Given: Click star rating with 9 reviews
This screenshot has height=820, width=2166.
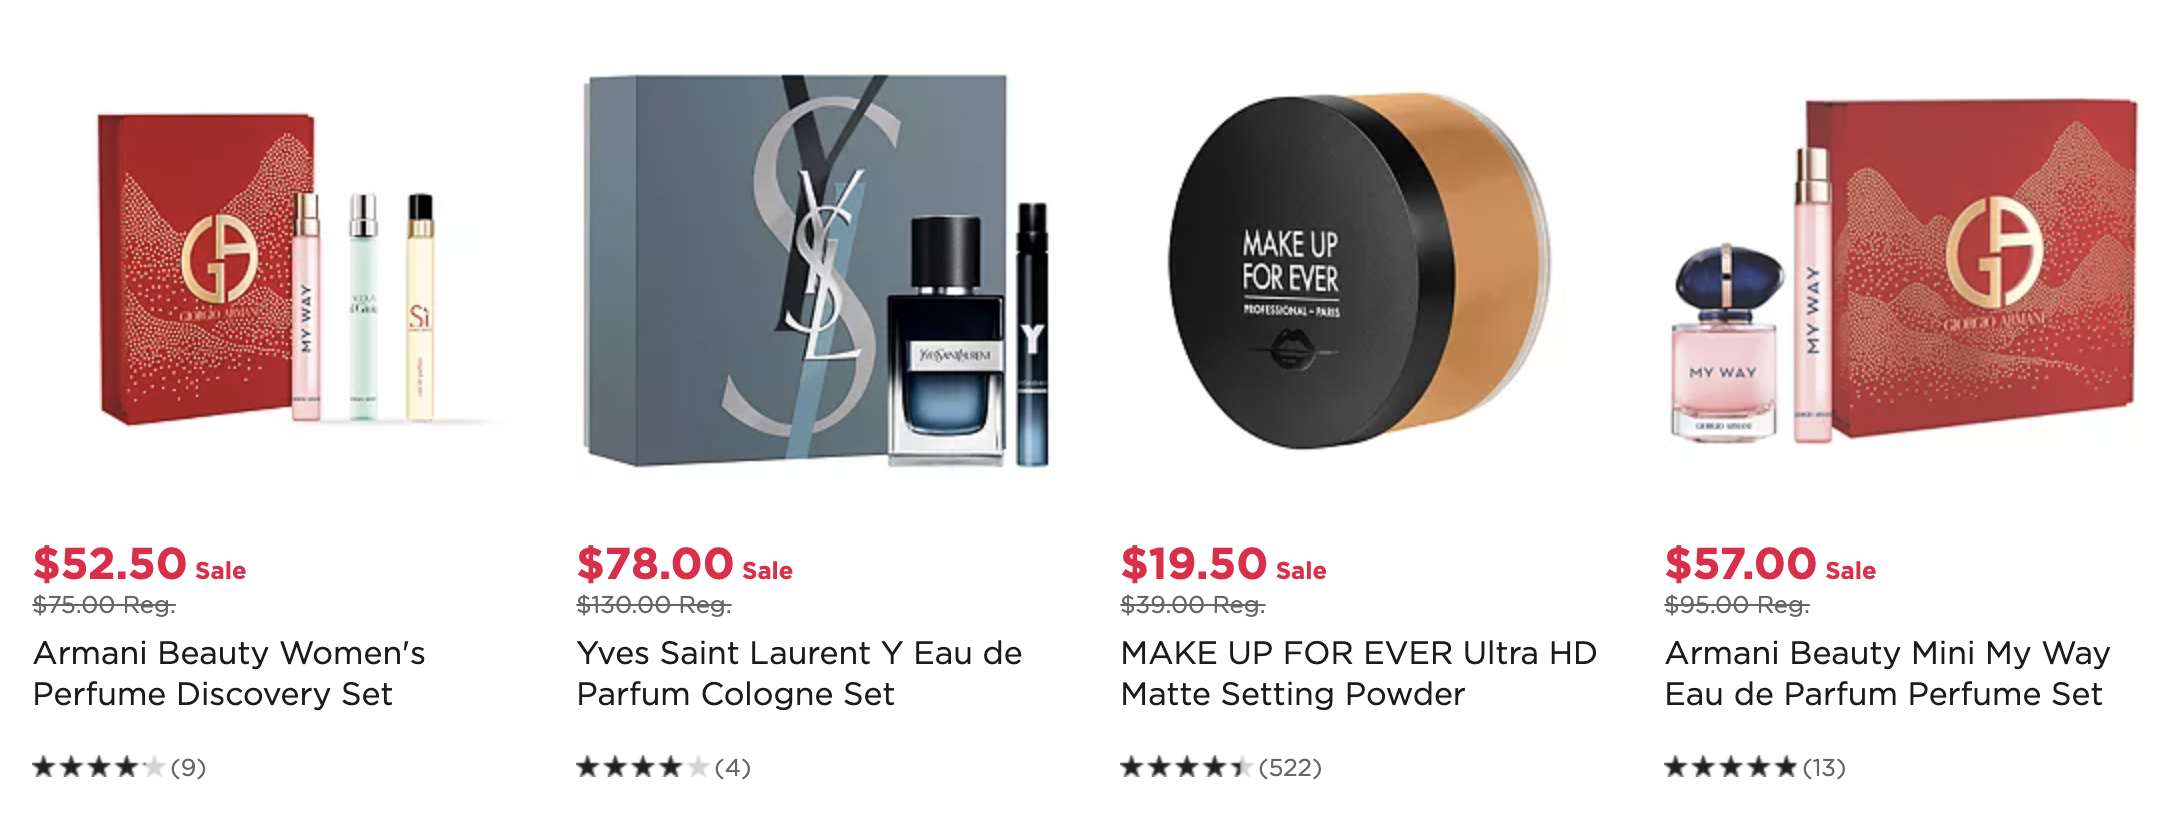Looking at the screenshot, I should tap(98, 767).
